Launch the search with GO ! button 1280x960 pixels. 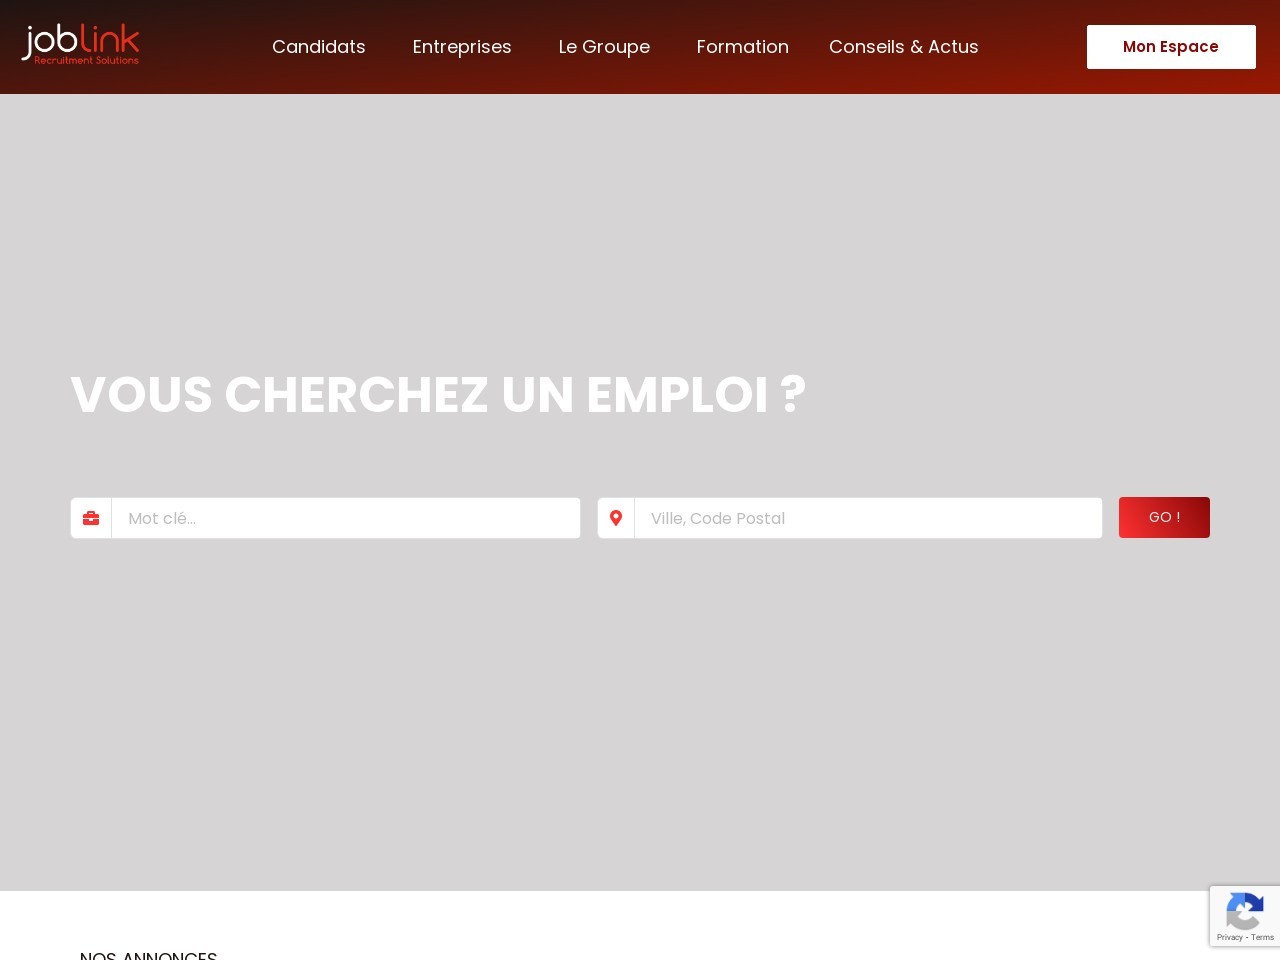click(1164, 517)
